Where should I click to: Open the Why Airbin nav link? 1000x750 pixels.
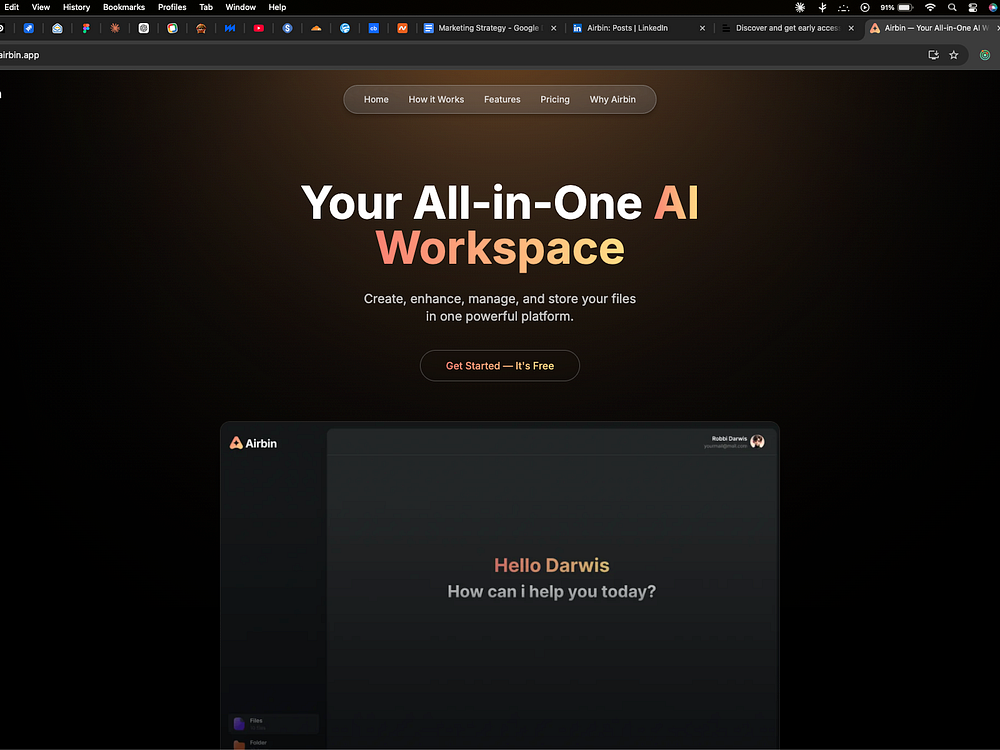click(x=612, y=99)
